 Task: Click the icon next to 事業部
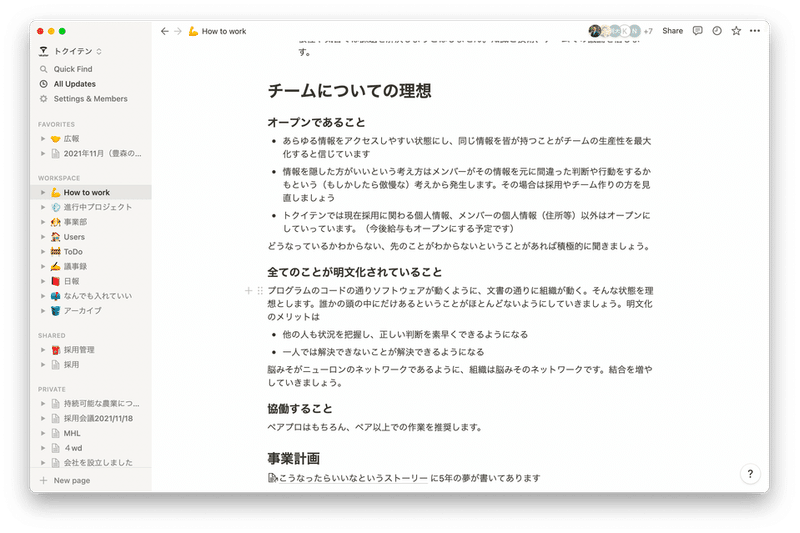point(56,222)
